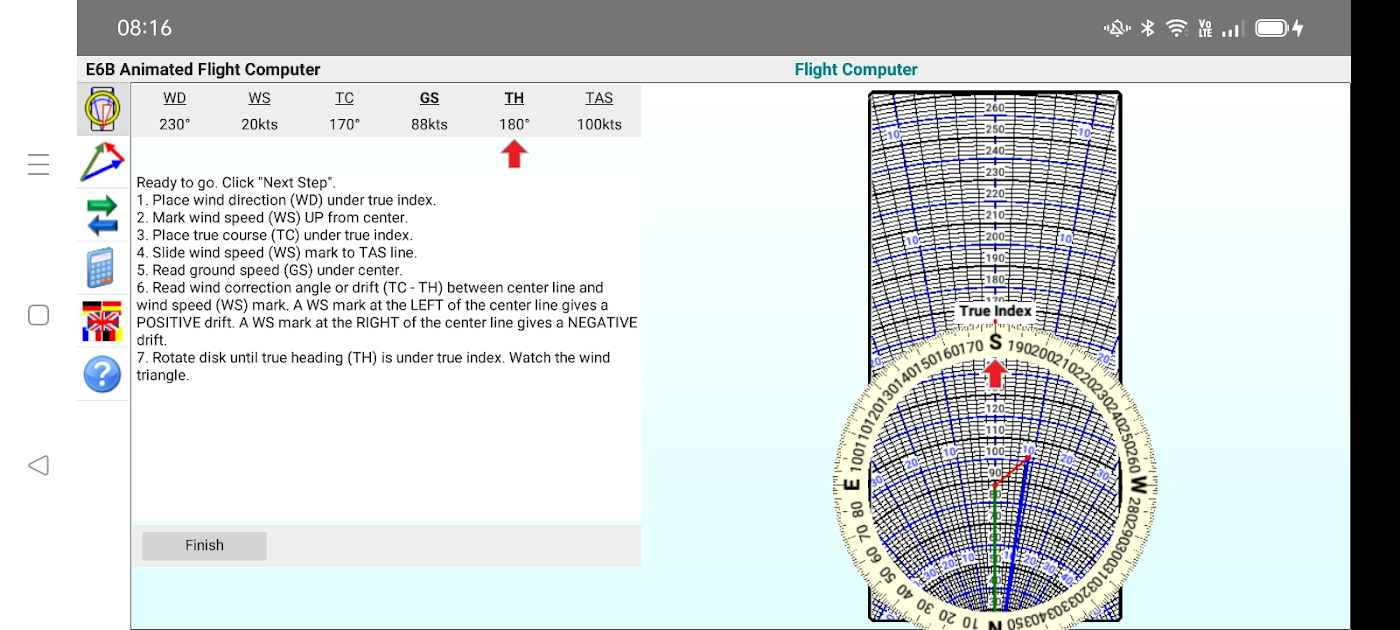Click the E mark on compass disk
This screenshot has height=630, width=1400.
point(852,486)
